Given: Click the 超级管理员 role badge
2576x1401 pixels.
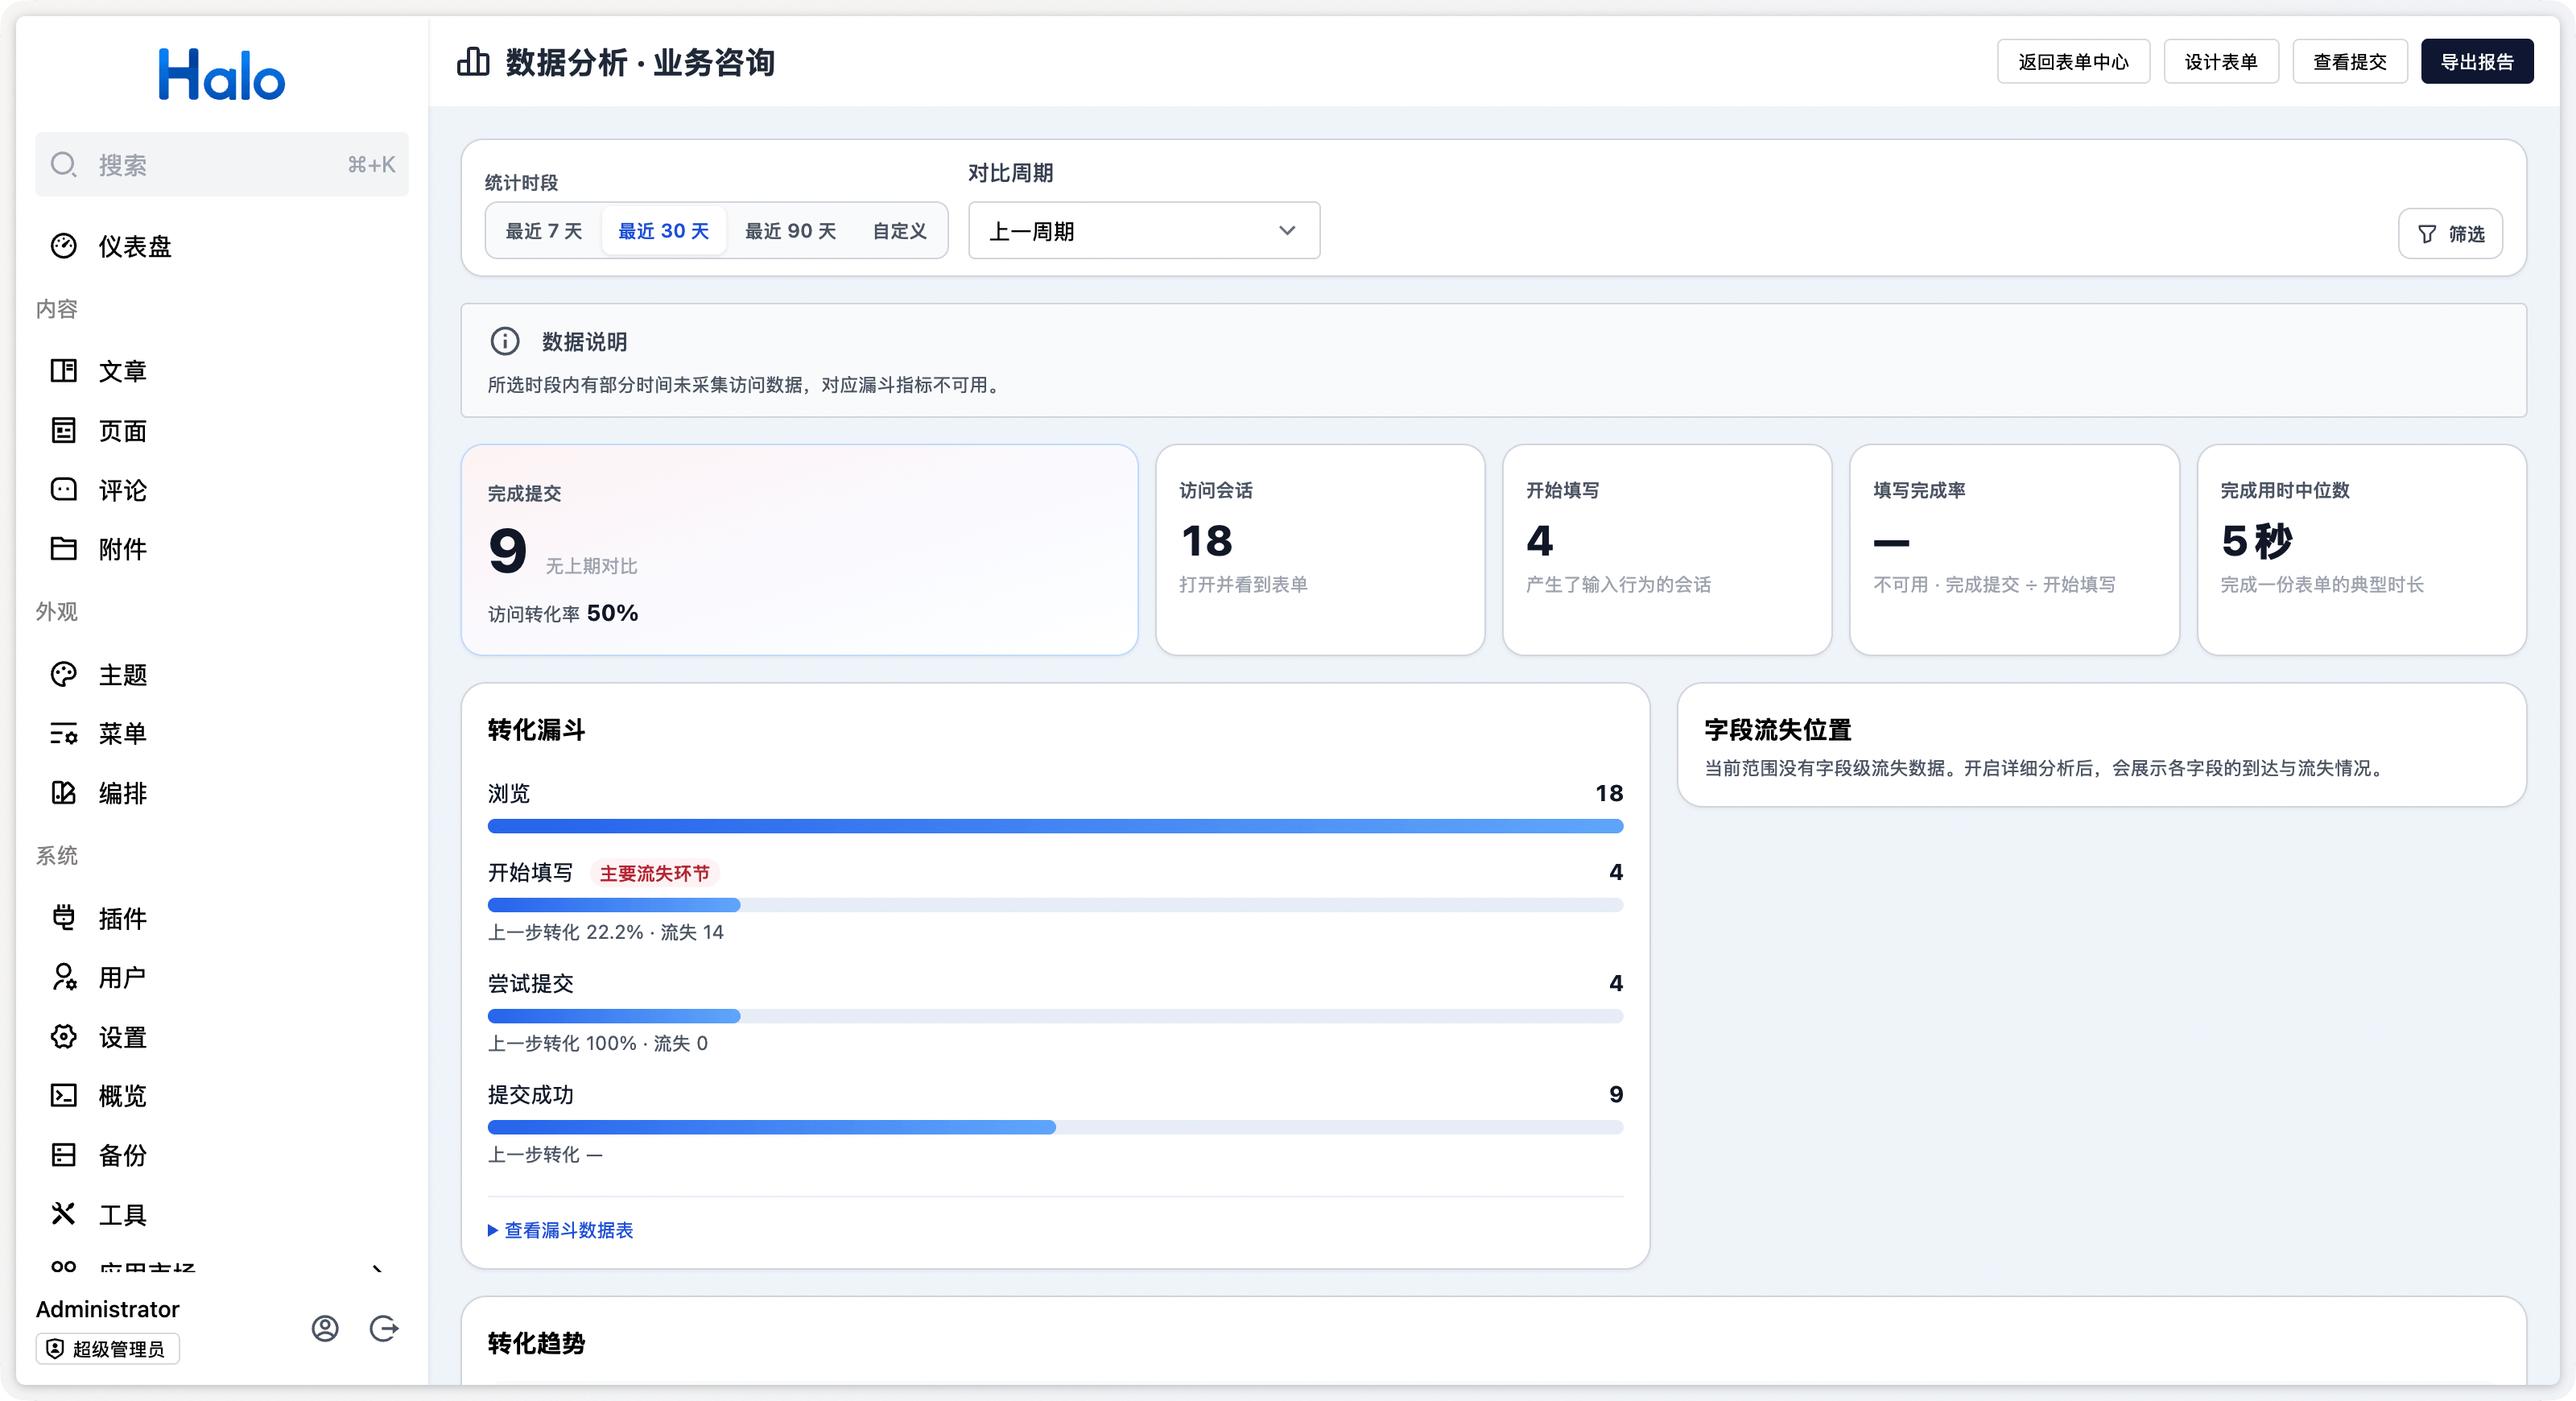Looking at the screenshot, I should tap(108, 1349).
